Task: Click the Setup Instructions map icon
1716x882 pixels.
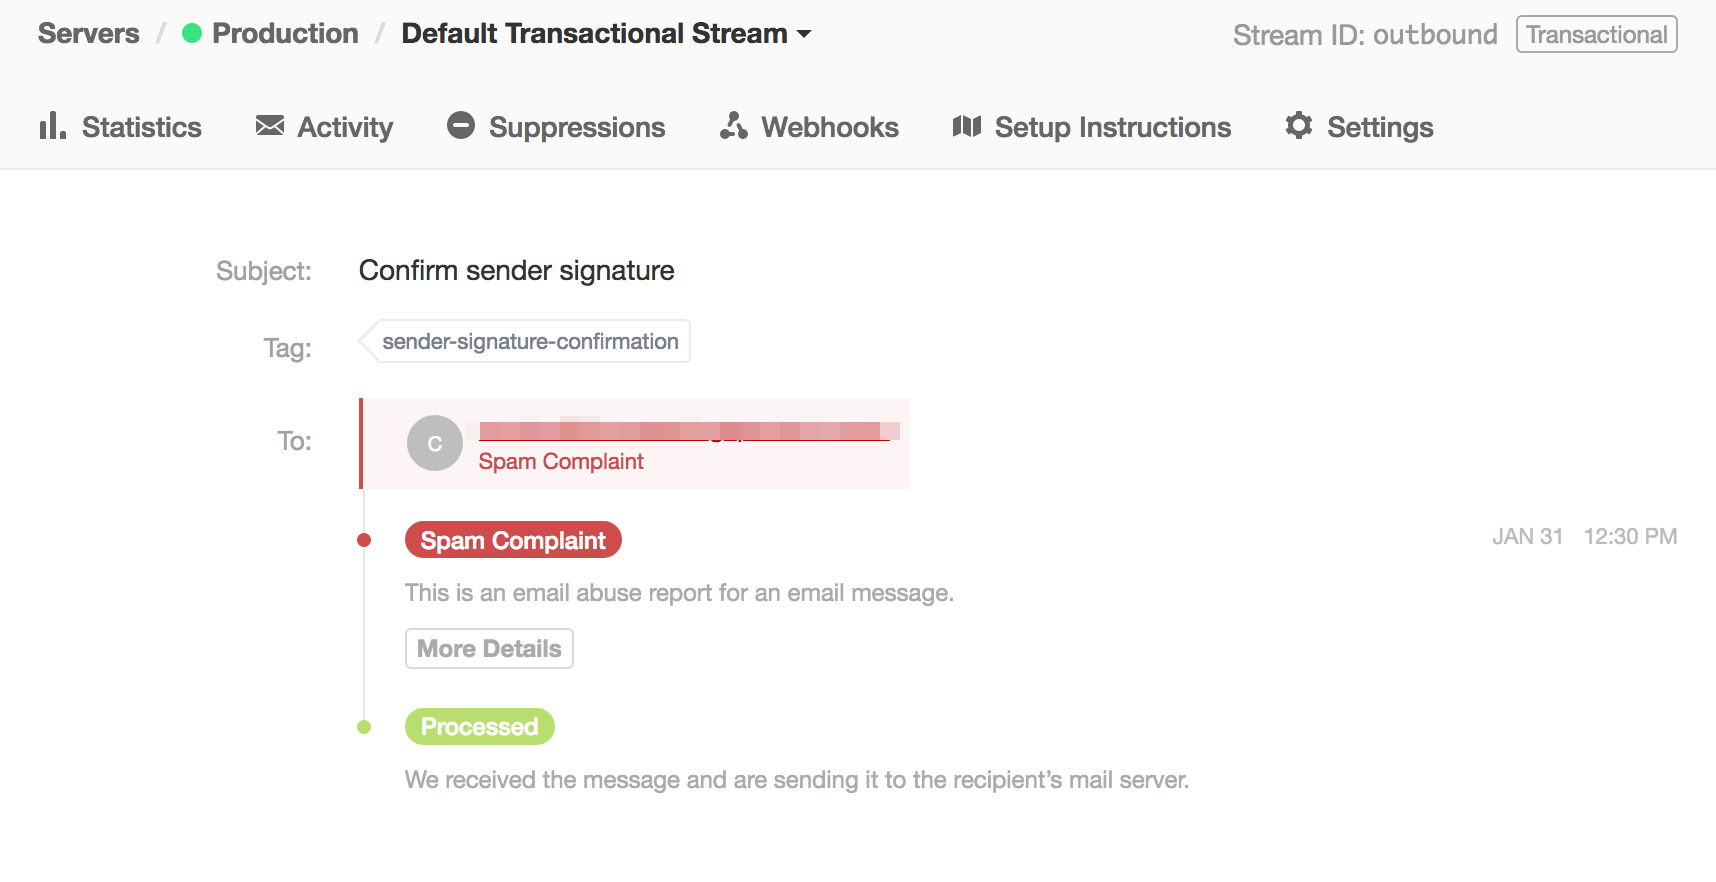Action: coord(967,126)
